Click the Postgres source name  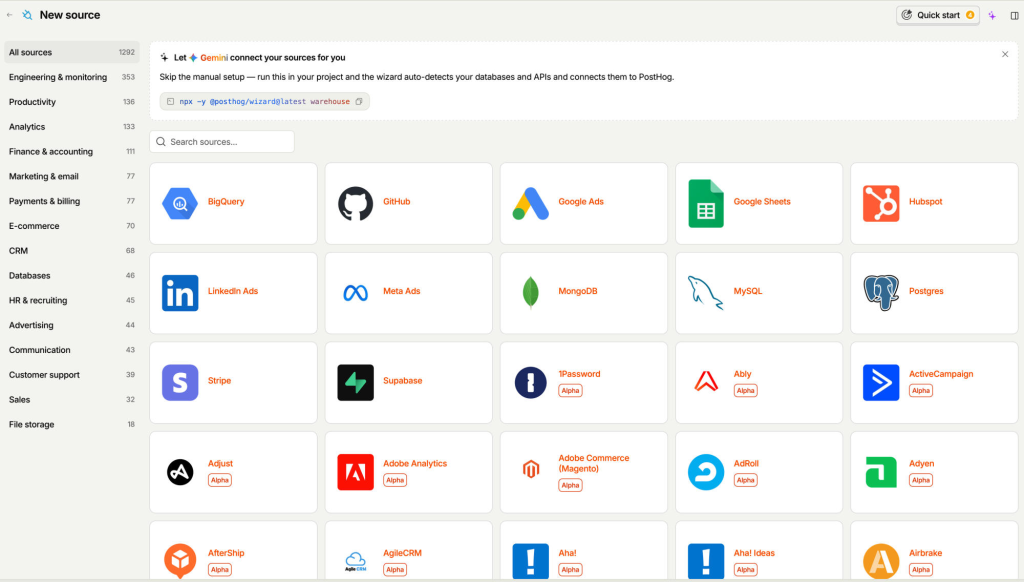(x=926, y=291)
